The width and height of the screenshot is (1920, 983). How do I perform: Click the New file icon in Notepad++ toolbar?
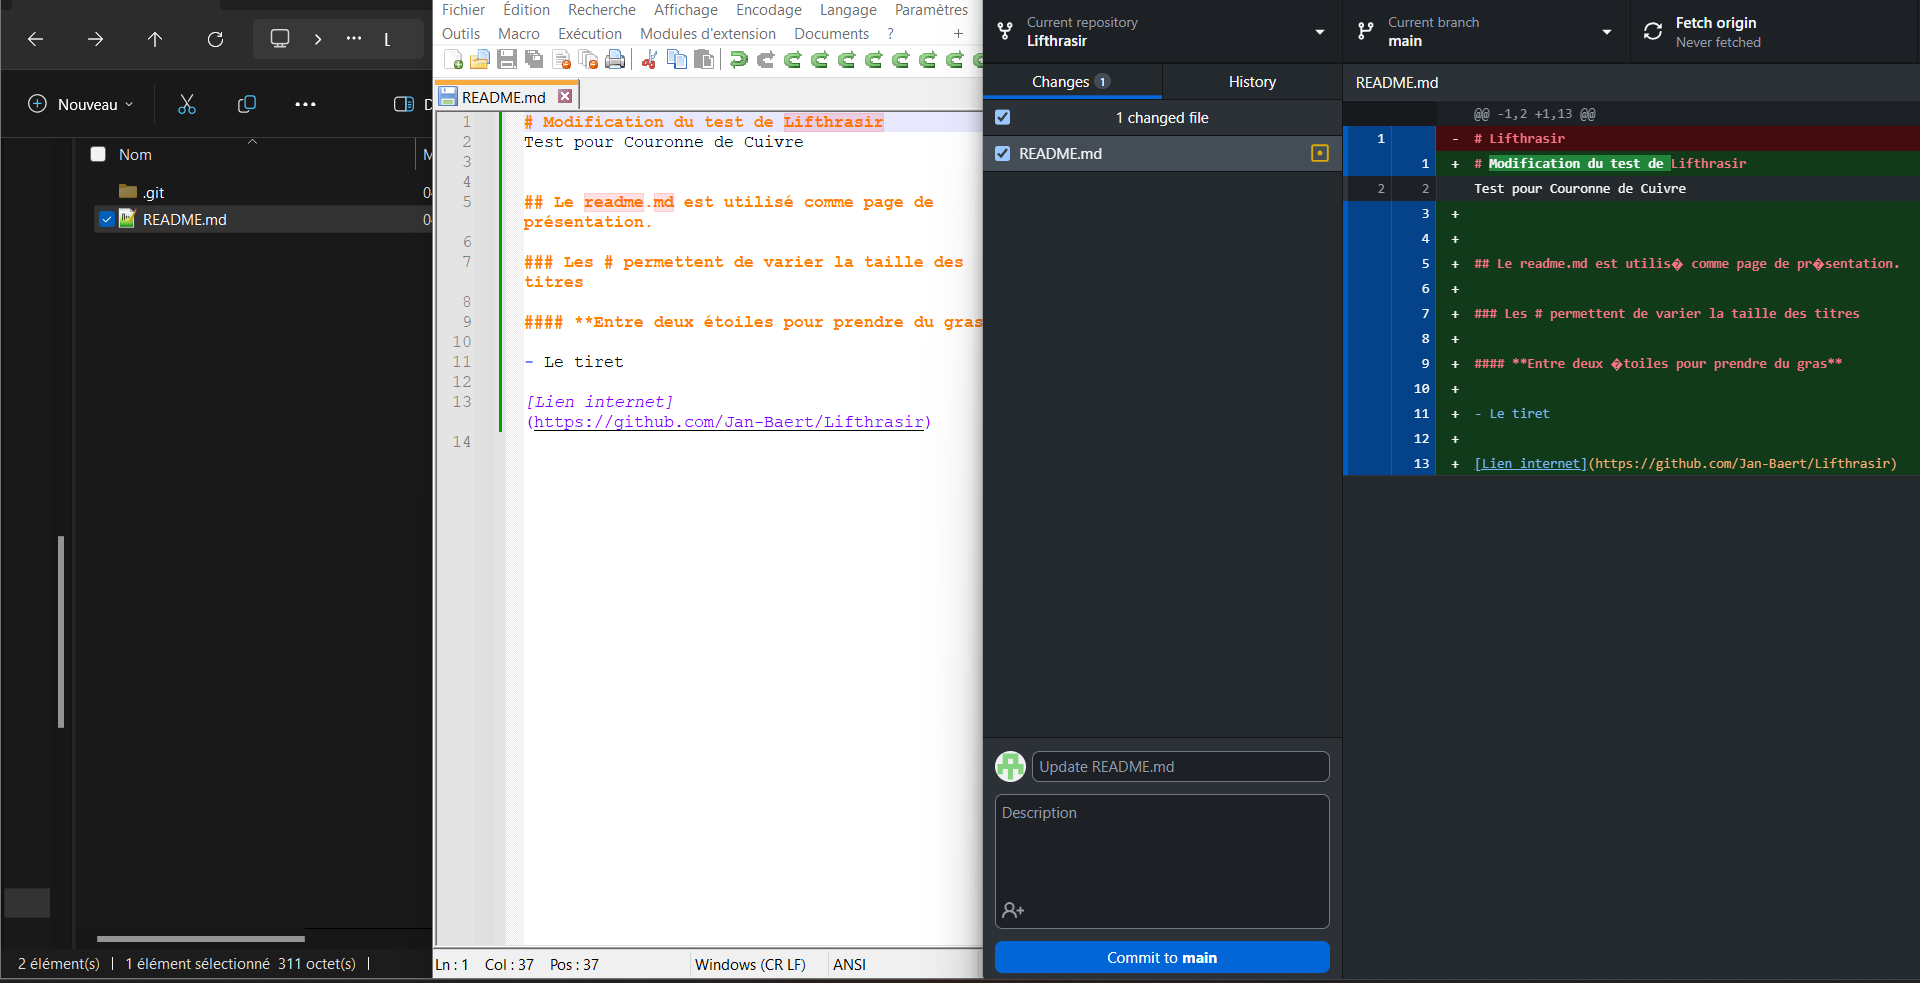coord(453,60)
